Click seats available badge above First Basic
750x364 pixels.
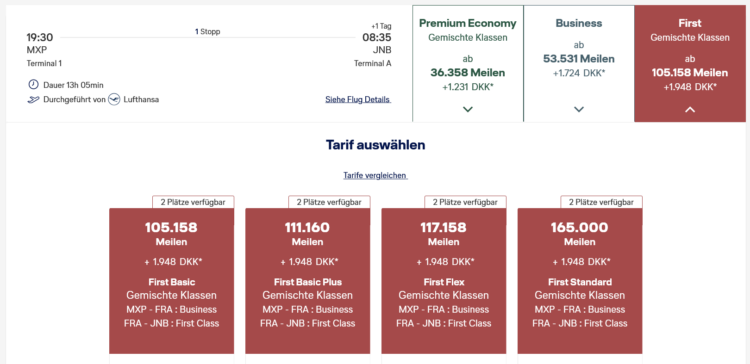[x=193, y=202]
